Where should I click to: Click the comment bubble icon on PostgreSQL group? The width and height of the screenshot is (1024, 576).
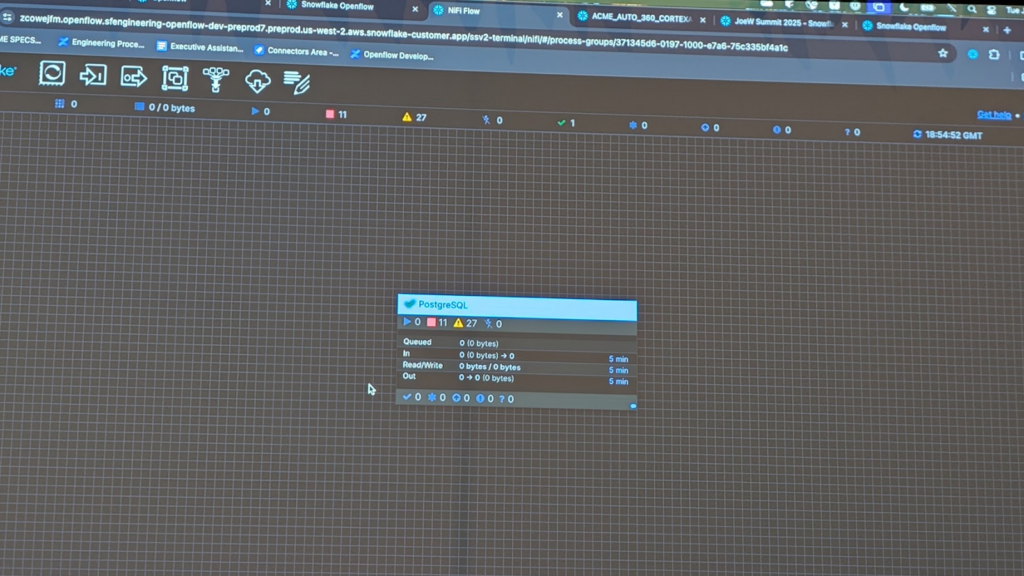pos(633,406)
